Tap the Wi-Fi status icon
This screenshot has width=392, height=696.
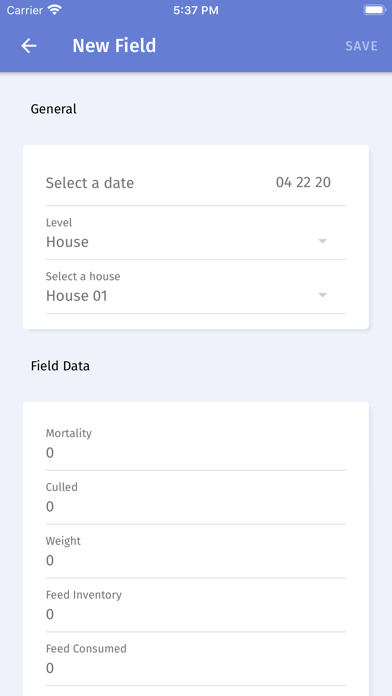[55, 10]
